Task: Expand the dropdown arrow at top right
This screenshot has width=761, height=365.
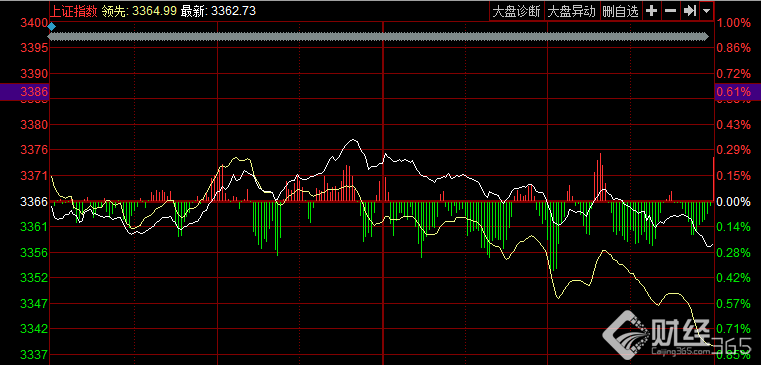Action: [706, 11]
